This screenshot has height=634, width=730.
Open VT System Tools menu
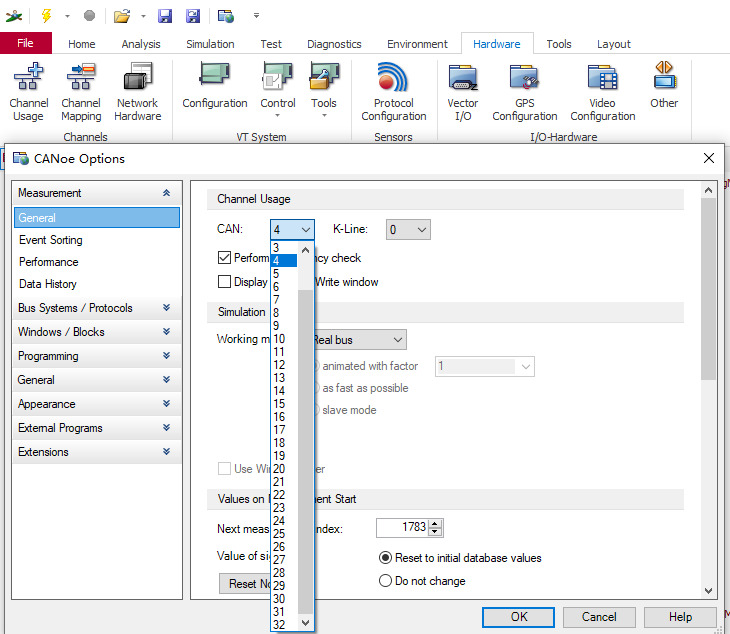pyautogui.click(x=324, y=90)
